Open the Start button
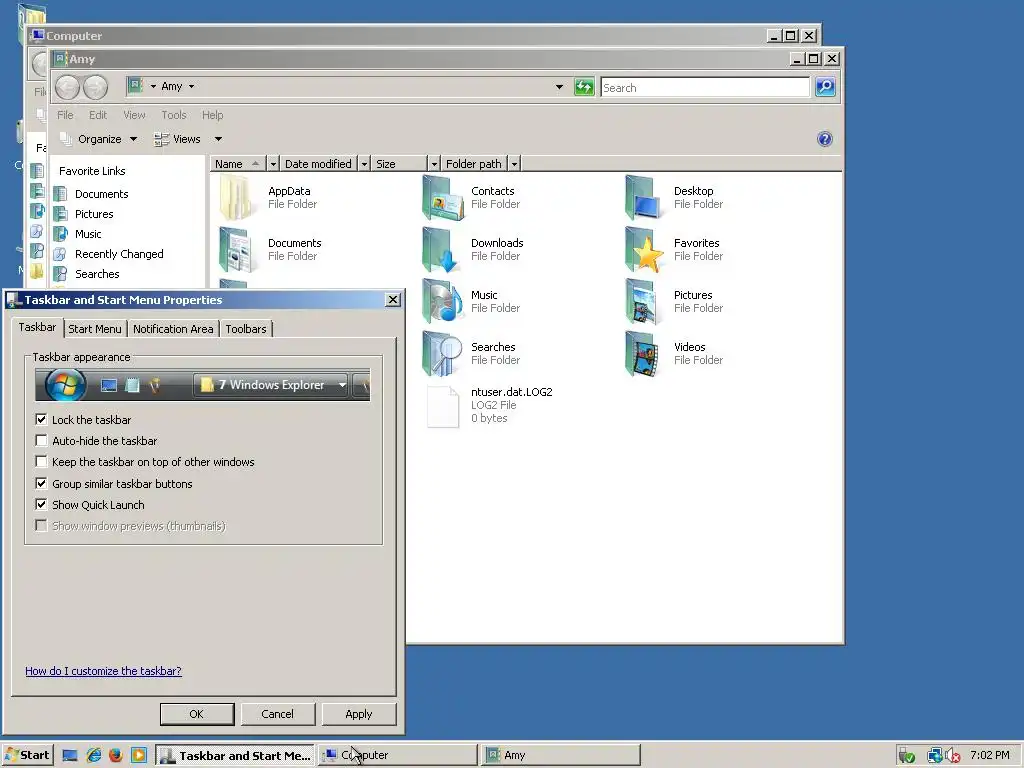The image size is (1024, 768). point(27,756)
